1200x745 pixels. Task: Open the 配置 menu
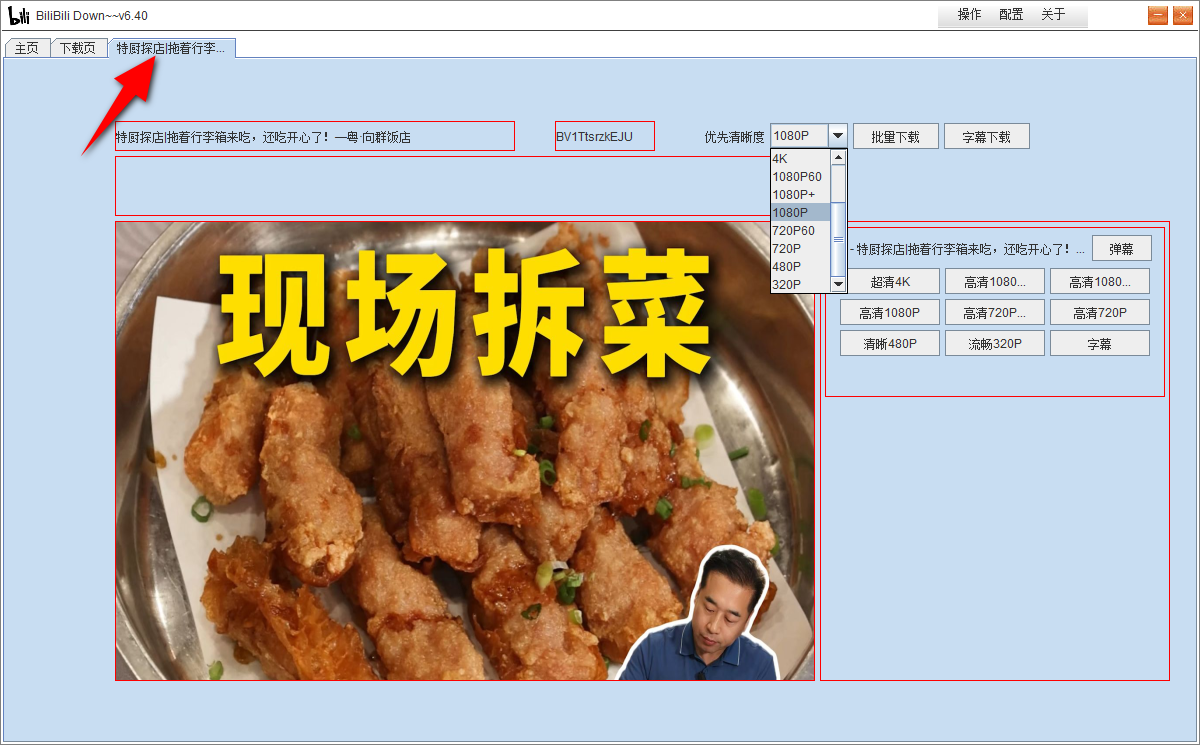click(1011, 15)
